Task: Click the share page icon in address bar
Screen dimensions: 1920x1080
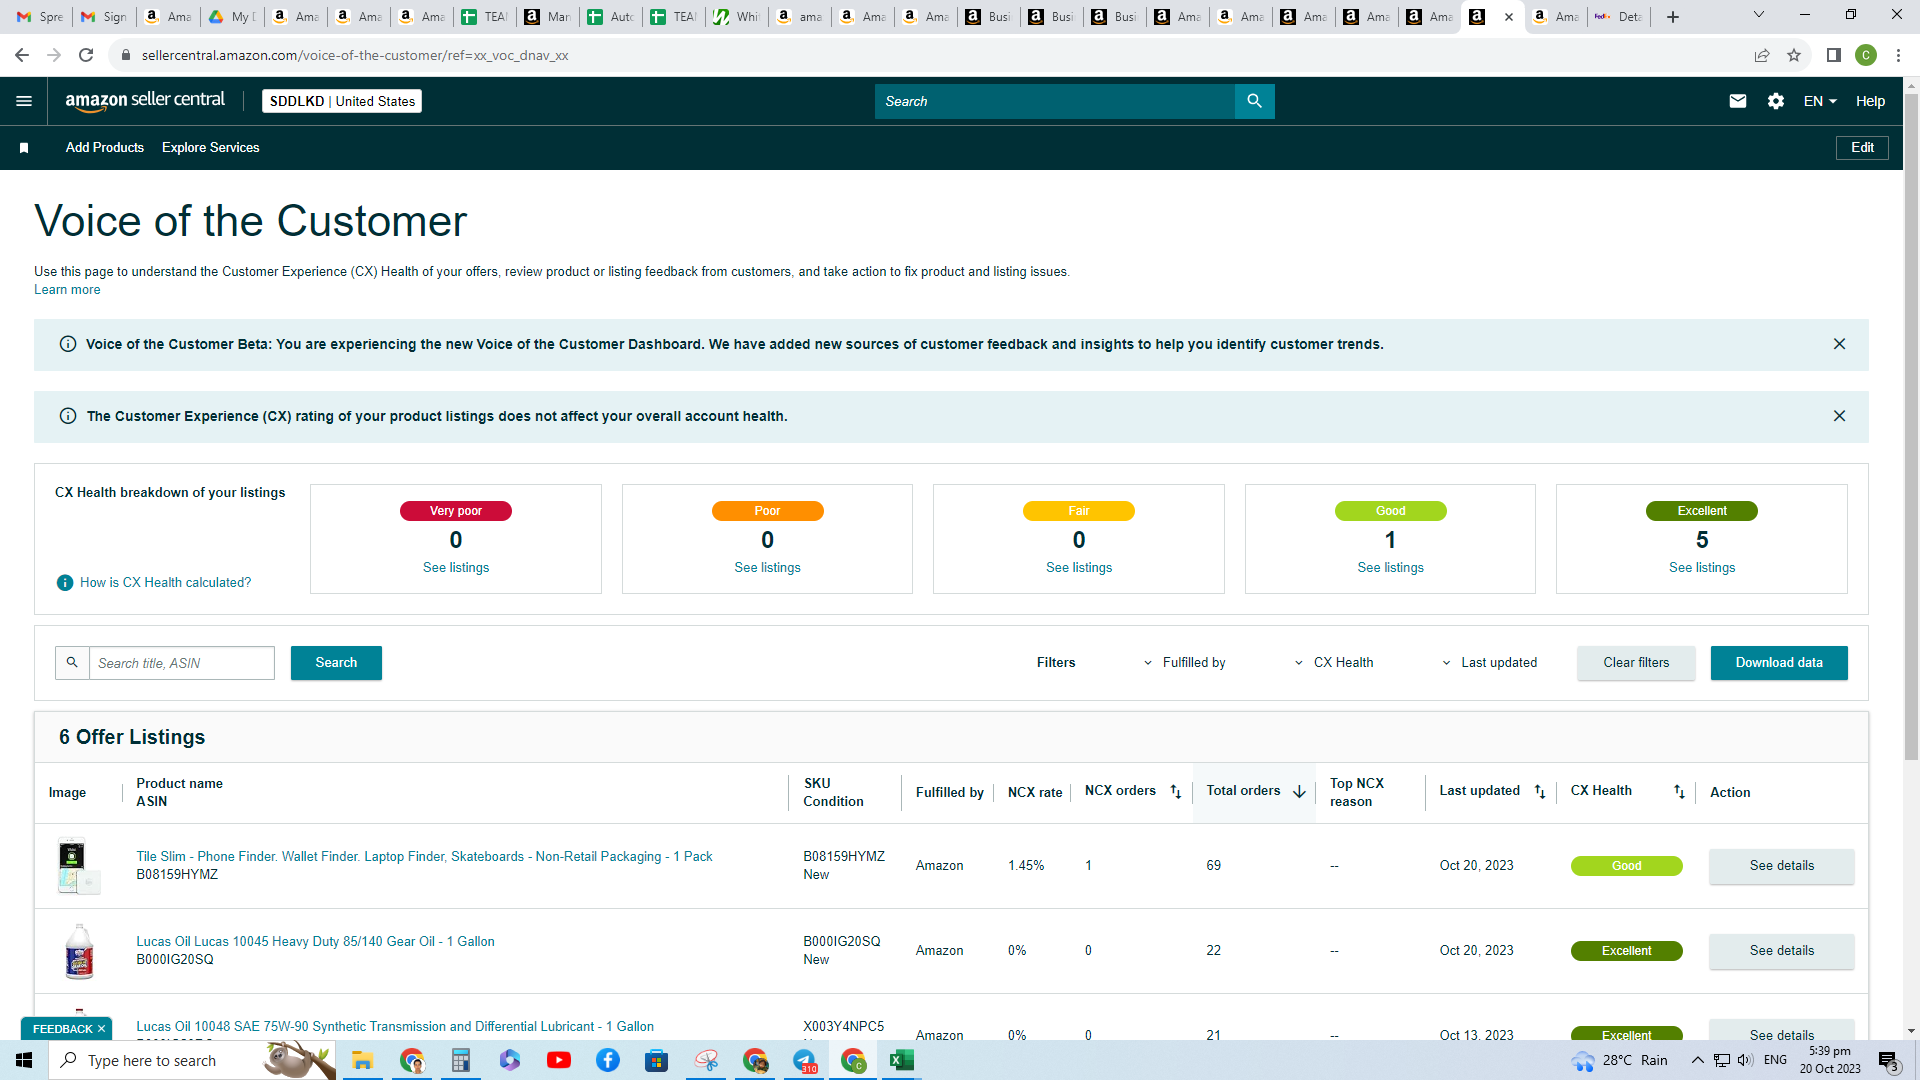Action: 1762,55
